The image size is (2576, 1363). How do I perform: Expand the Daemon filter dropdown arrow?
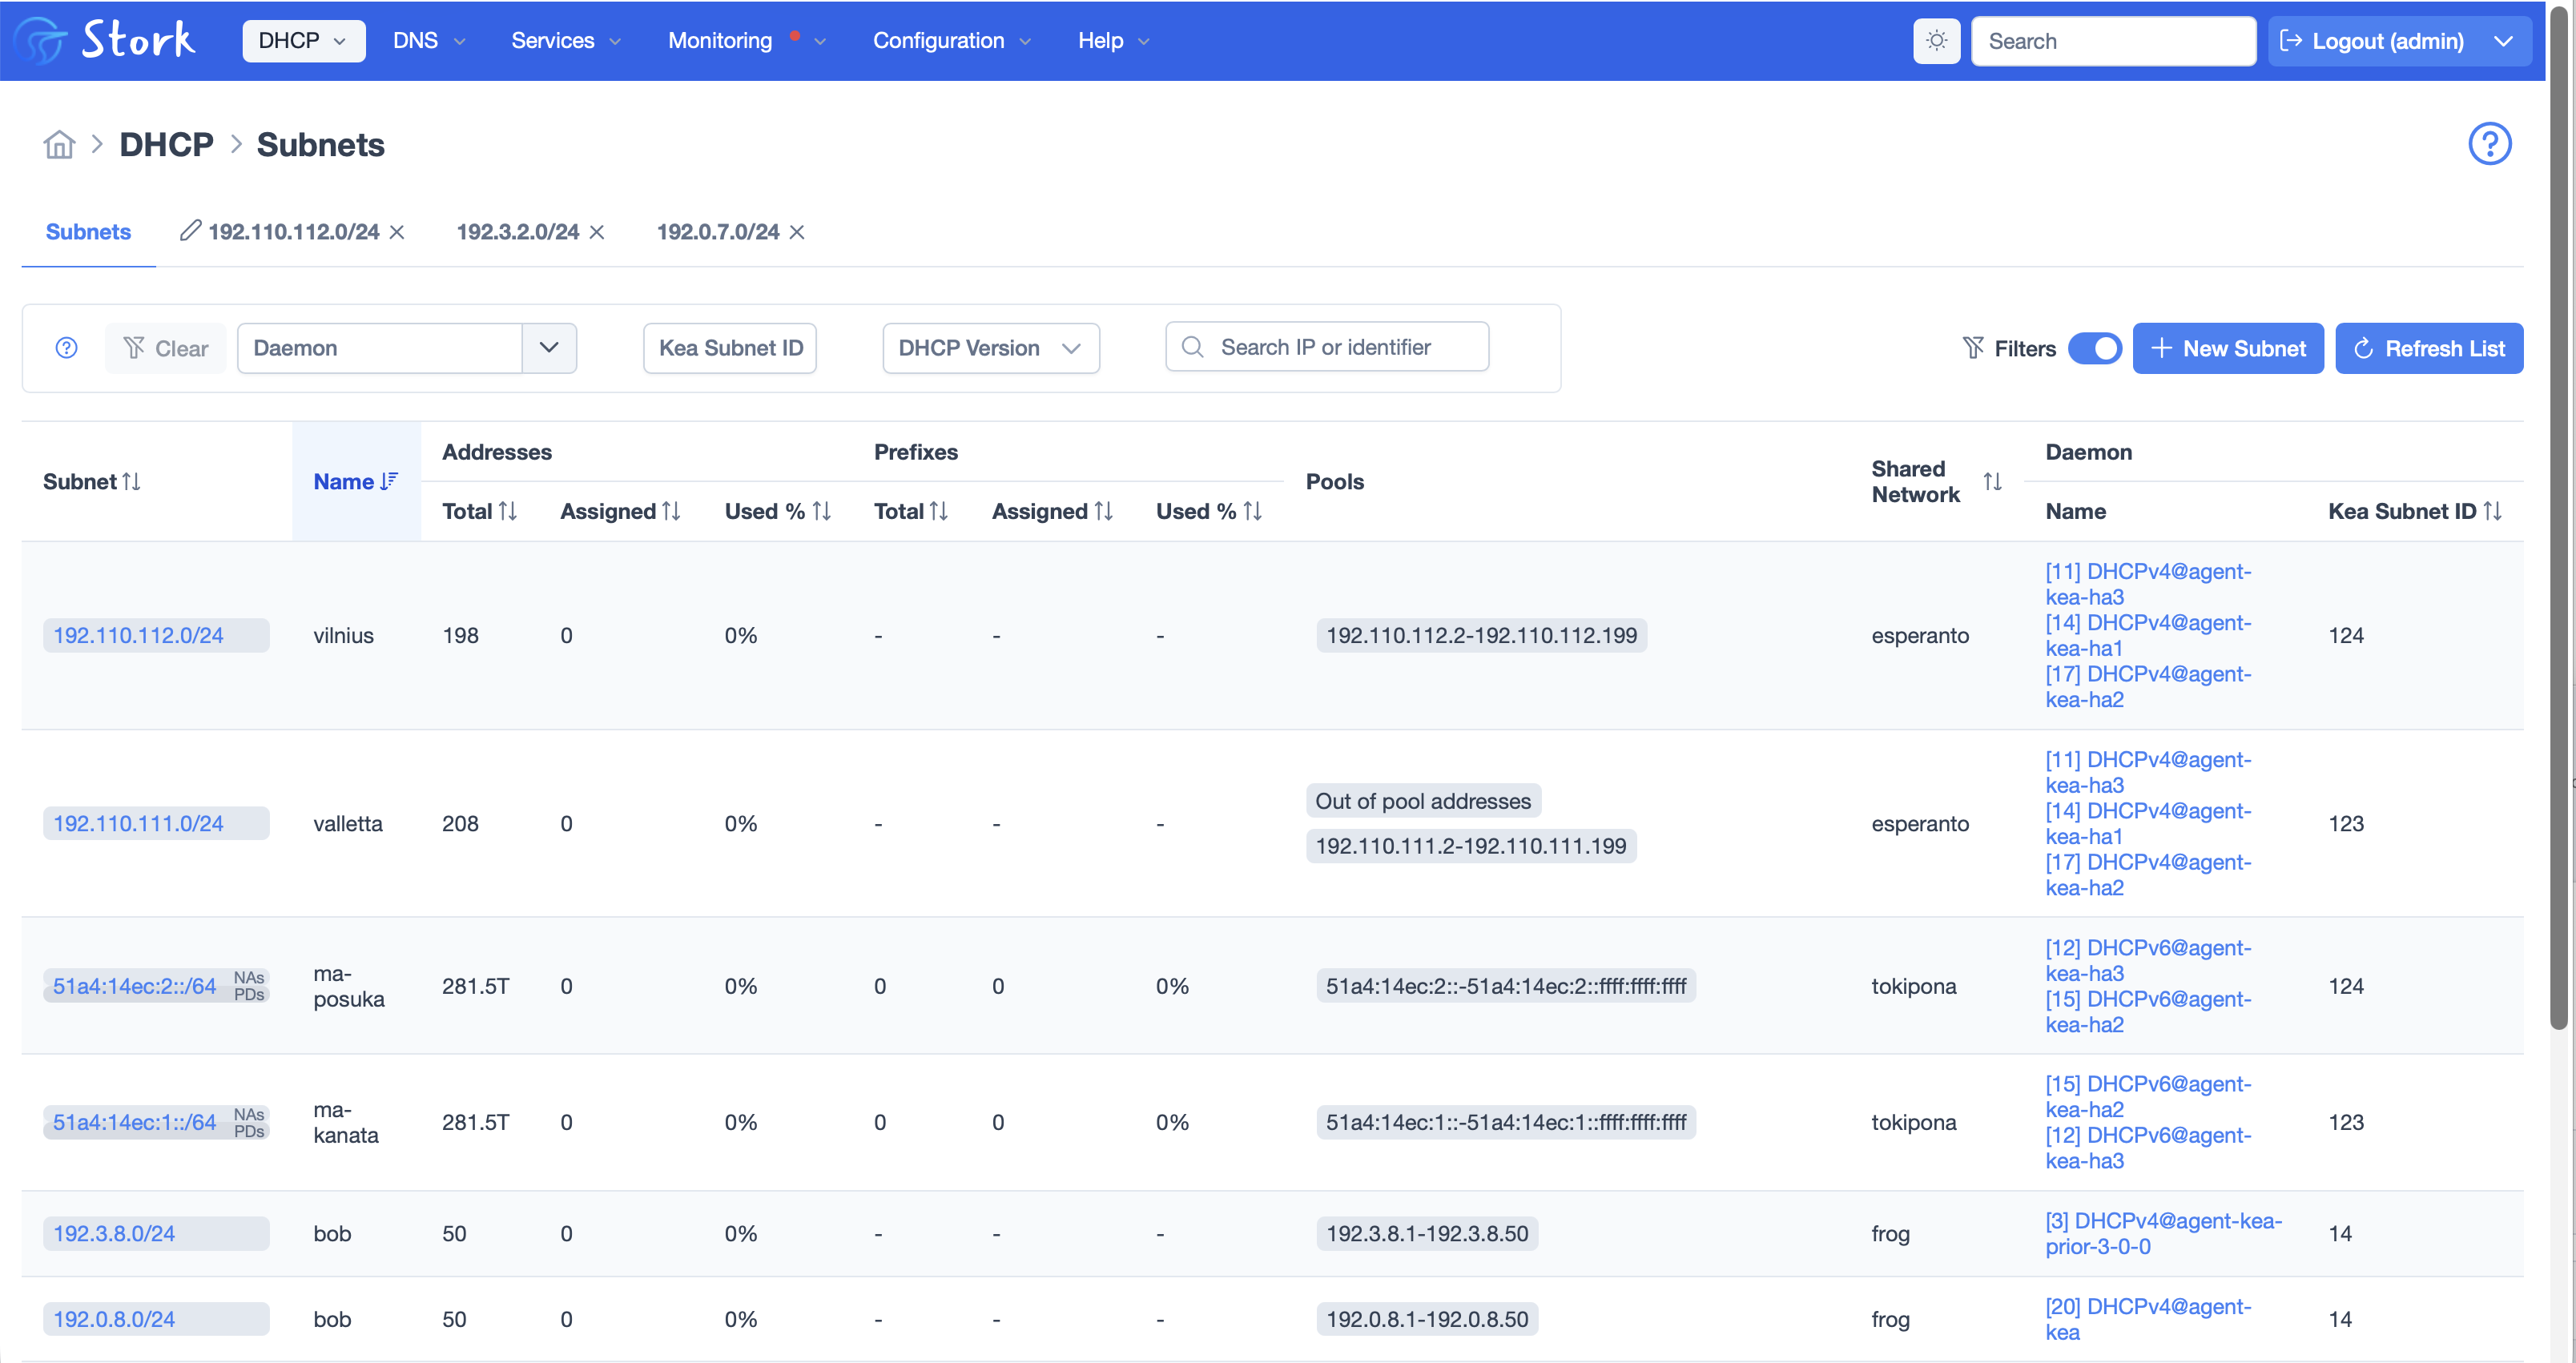tap(549, 348)
